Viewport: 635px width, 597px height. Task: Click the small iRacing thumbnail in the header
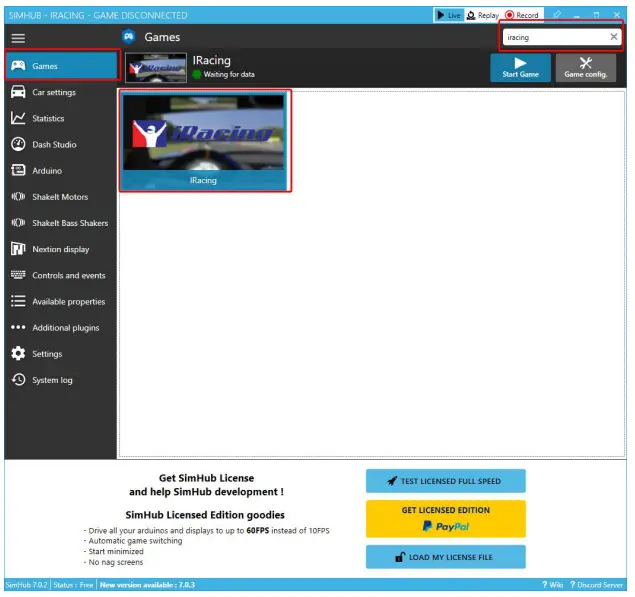tap(156, 68)
